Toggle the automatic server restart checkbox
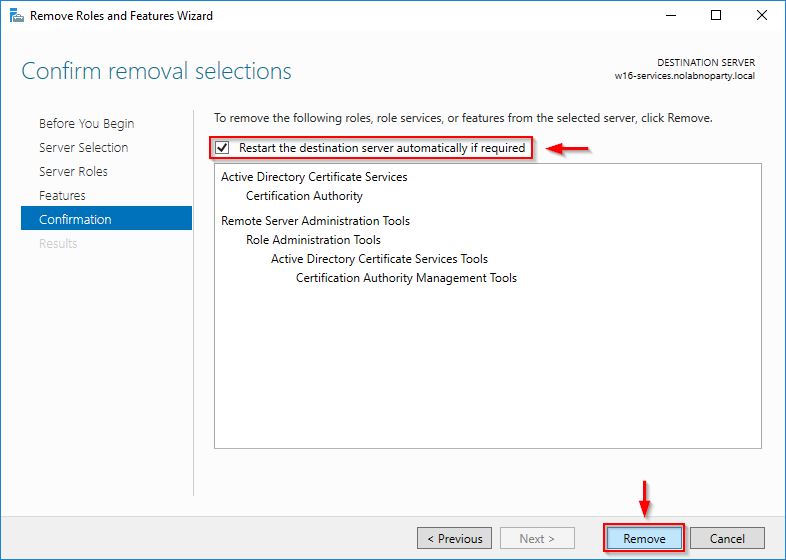This screenshot has height=560, width=786. click(222, 148)
